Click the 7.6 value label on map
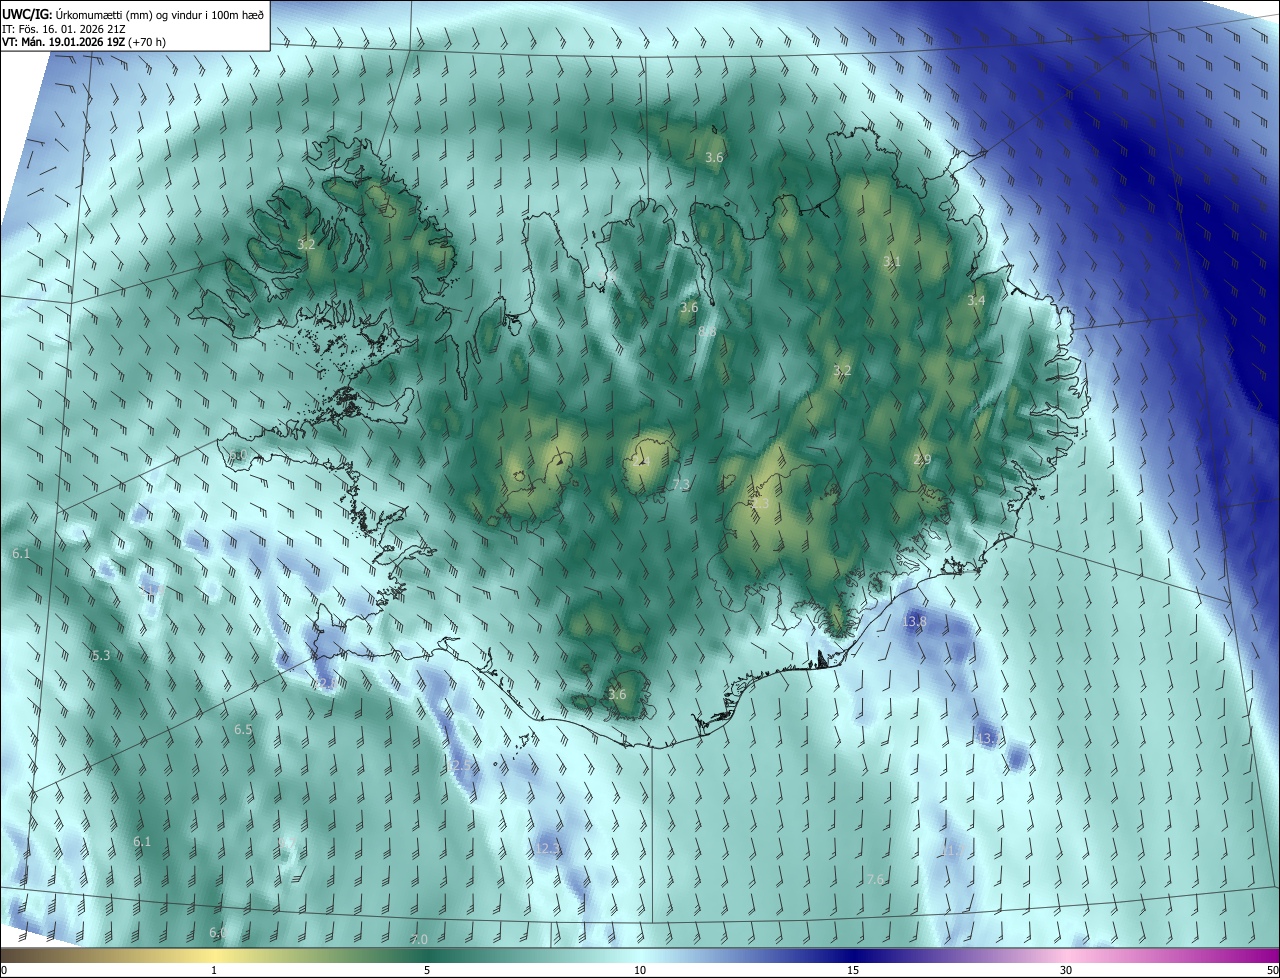This screenshot has height=978, width=1280. (875, 879)
